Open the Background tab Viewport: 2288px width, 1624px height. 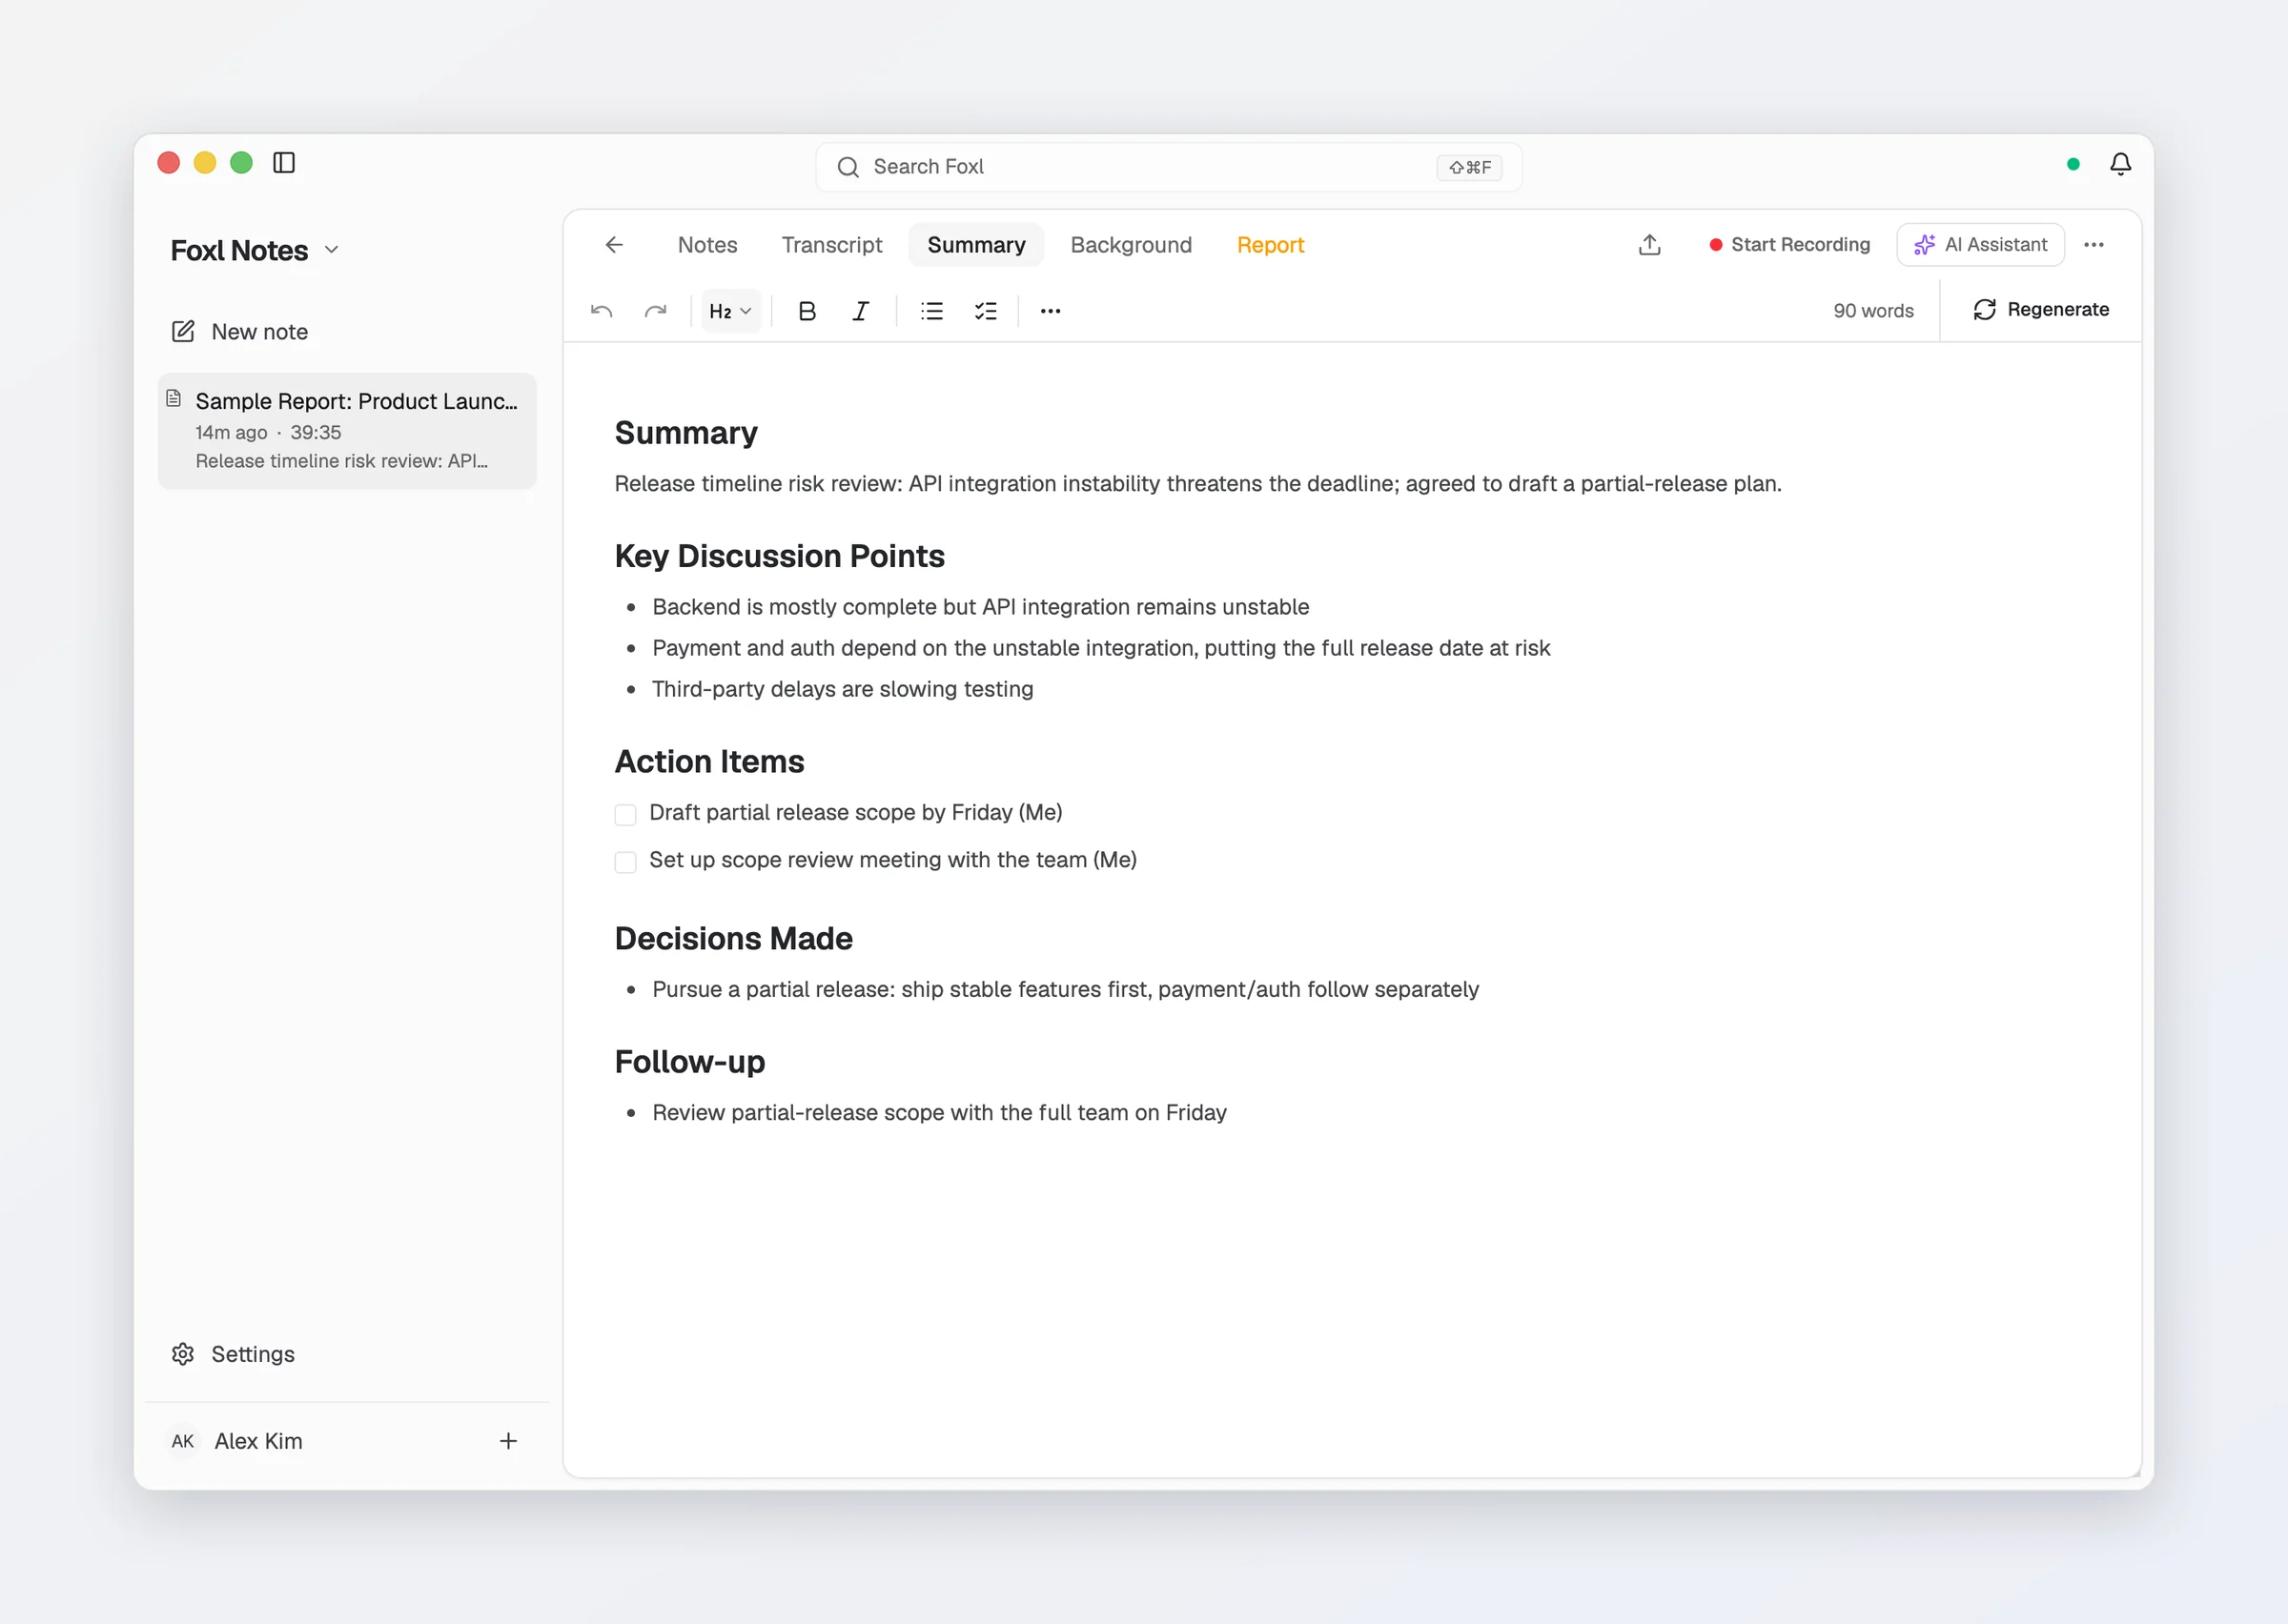(1131, 245)
